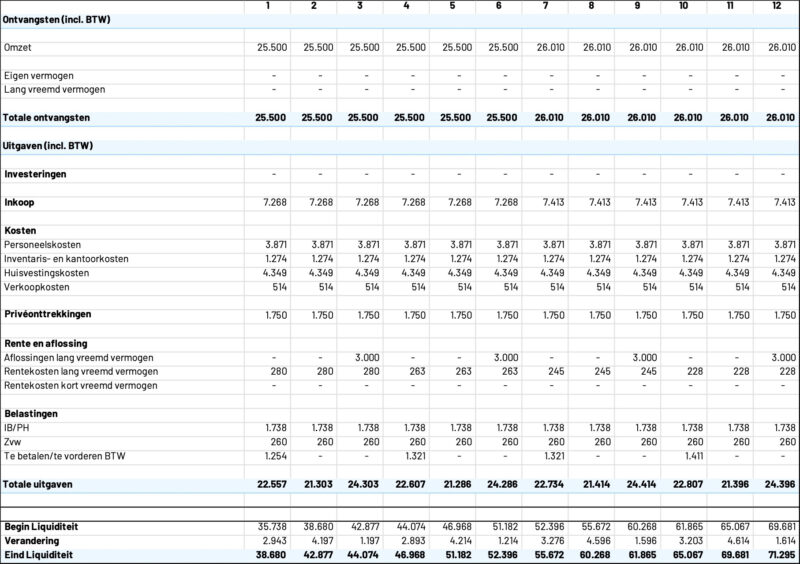Select the Te betalen/te vorderen BTW label

(x=66, y=455)
